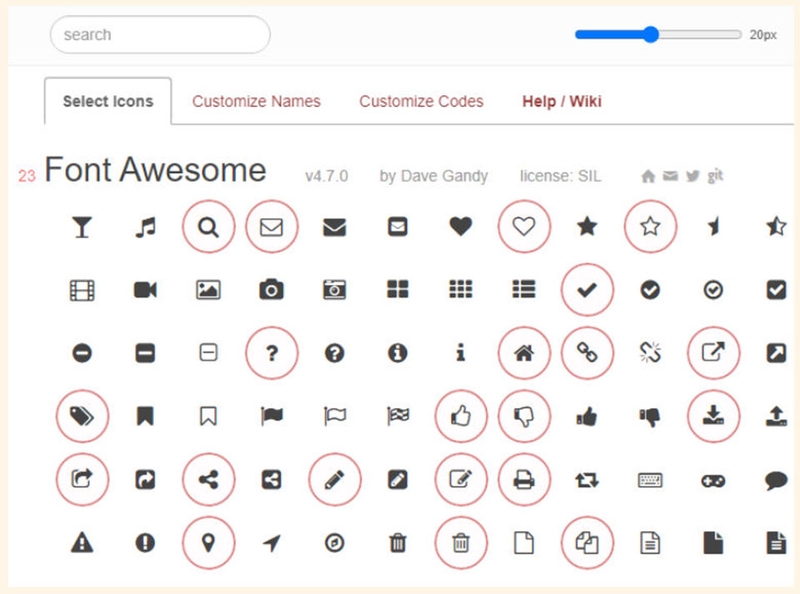Screen dimensions: 800x594
Task: Select the solid filled envelope icon
Action: [335, 227]
